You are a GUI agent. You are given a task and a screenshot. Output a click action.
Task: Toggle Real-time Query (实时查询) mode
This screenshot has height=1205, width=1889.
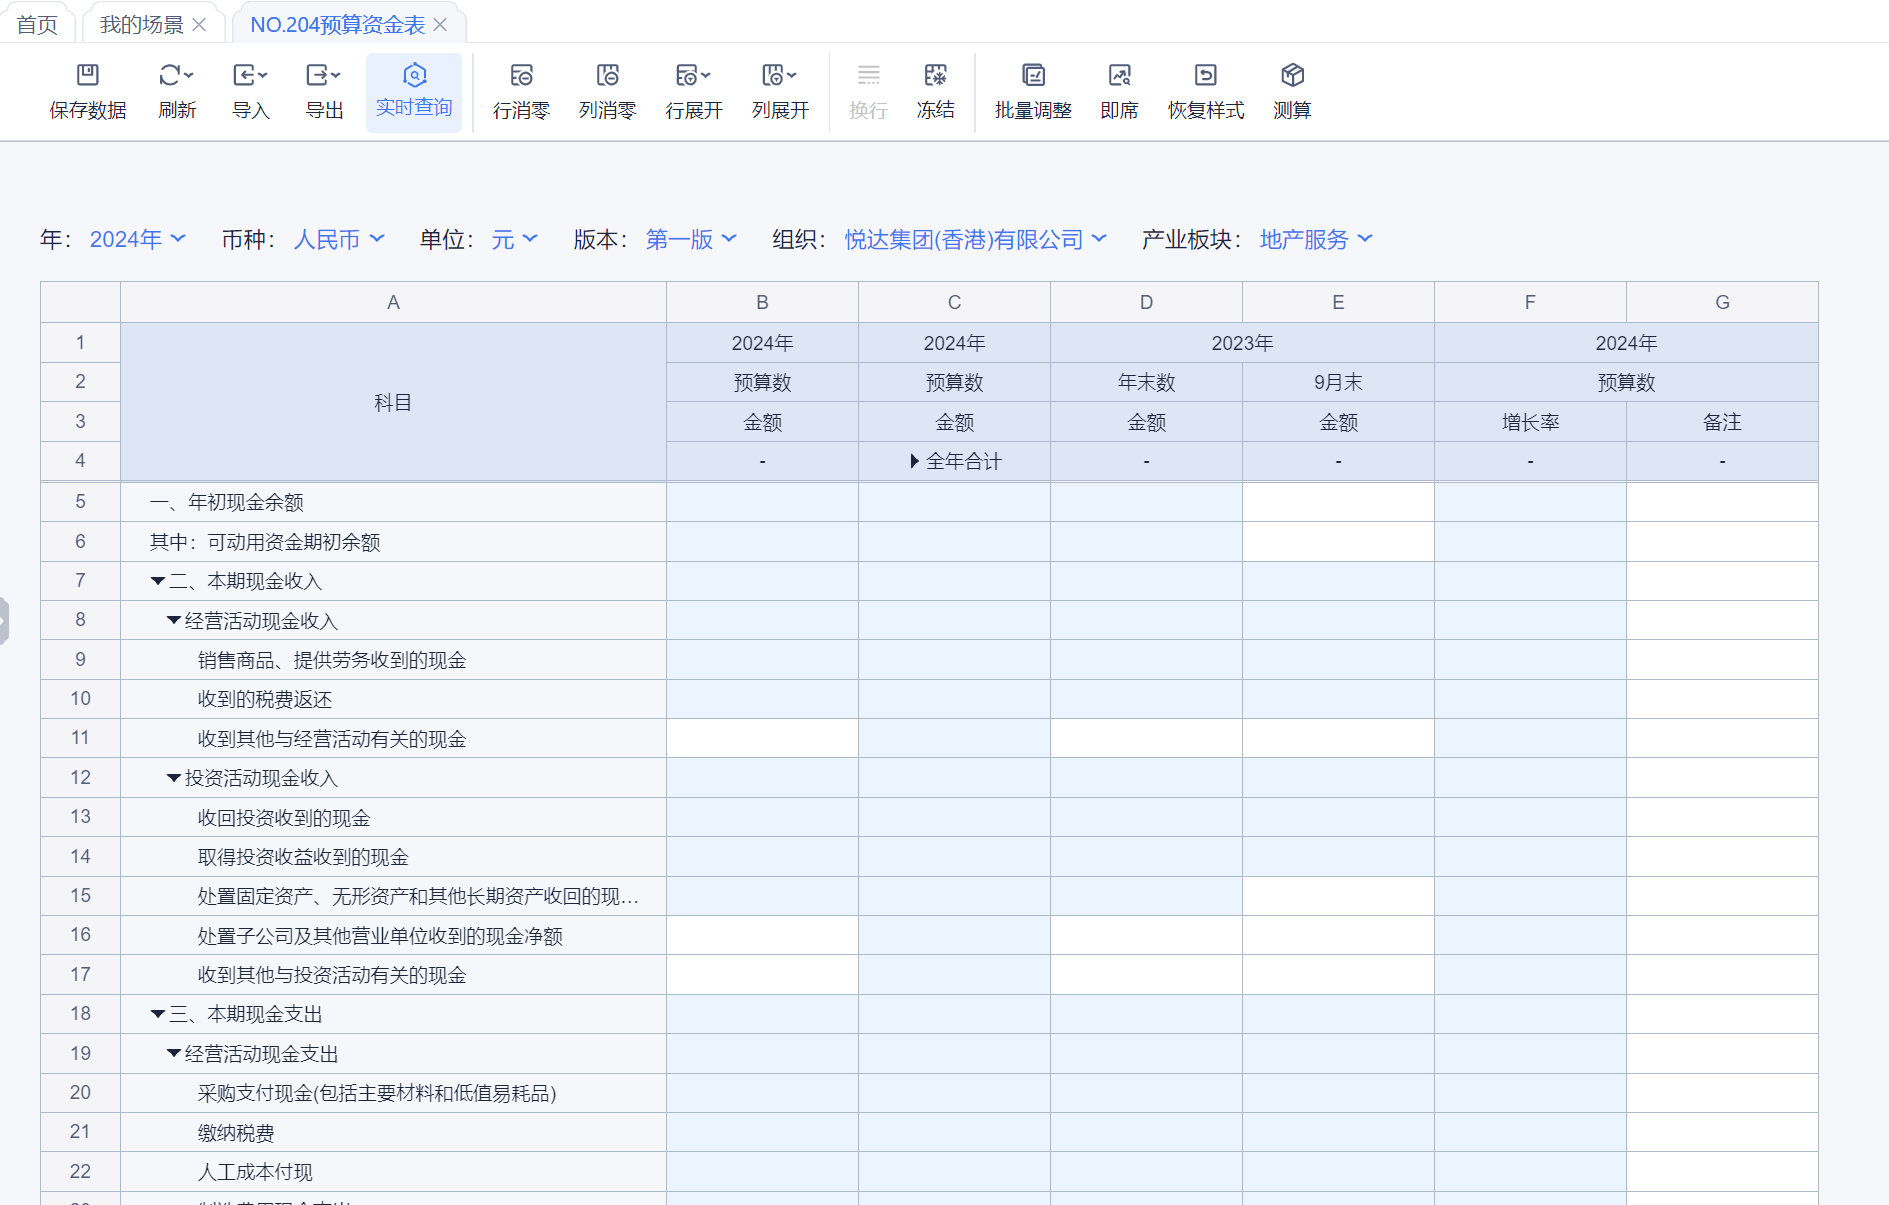click(414, 76)
